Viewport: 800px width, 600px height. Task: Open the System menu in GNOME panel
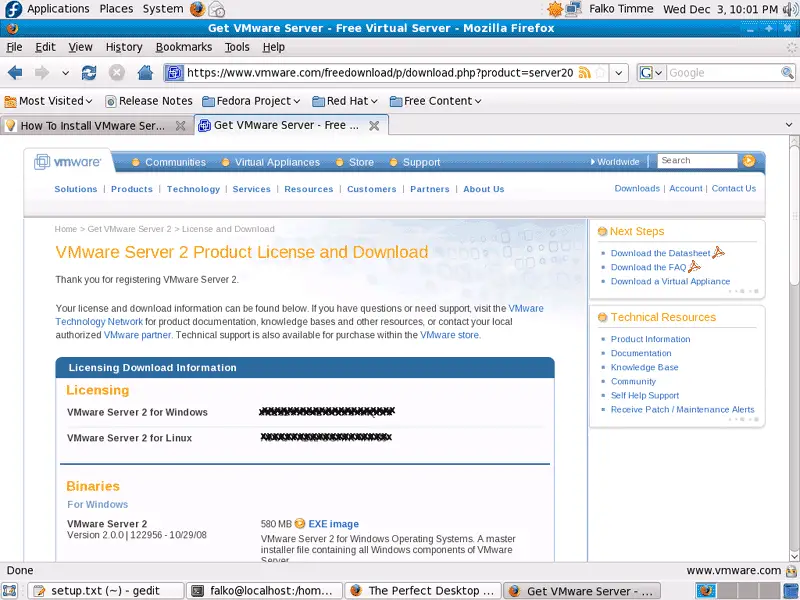pyautogui.click(x=163, y=9)
